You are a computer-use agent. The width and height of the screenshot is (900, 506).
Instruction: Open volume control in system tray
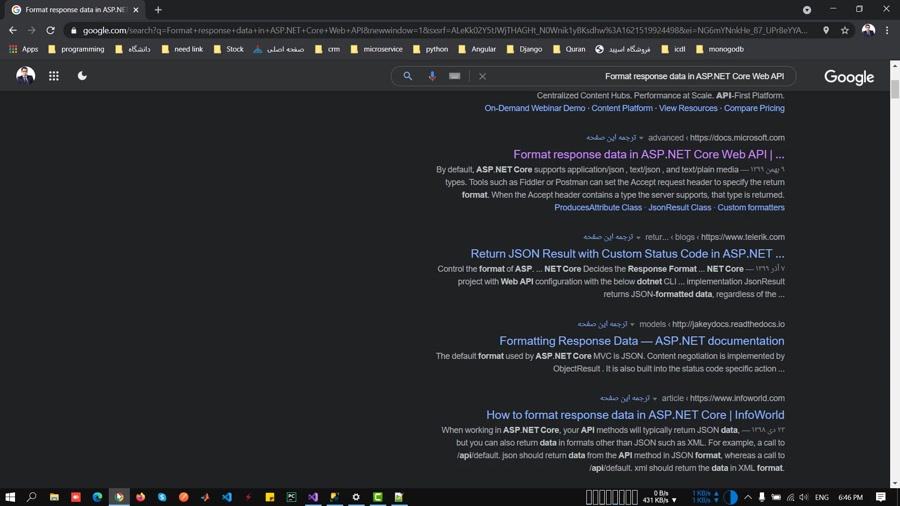pyautogui.click(x=804, y=497)
